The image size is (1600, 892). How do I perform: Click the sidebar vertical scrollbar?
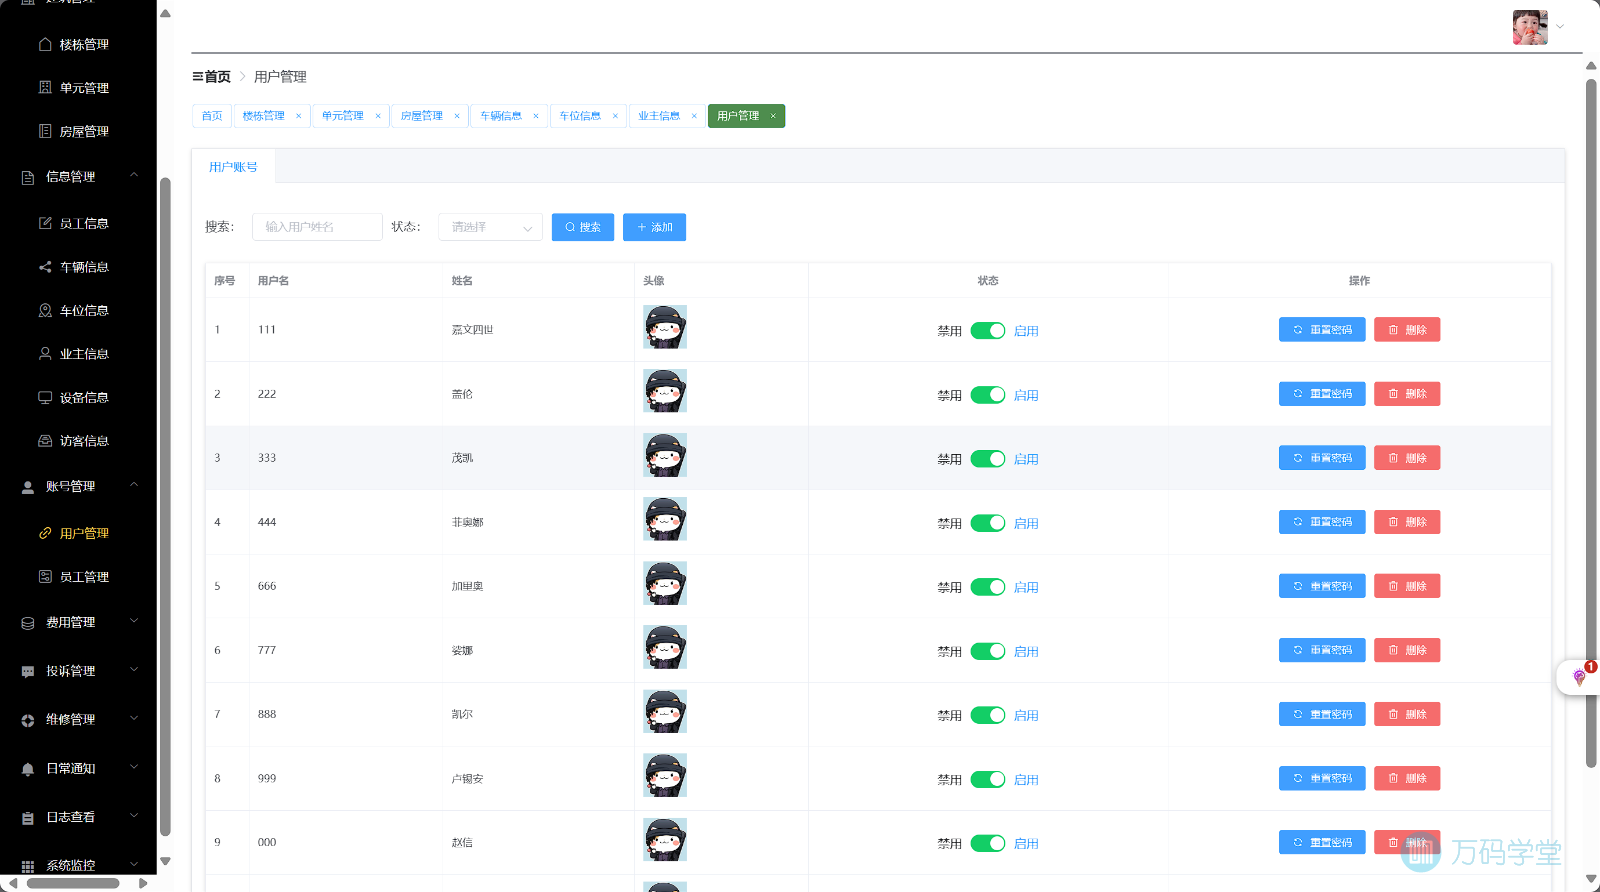tap(165, 505)
